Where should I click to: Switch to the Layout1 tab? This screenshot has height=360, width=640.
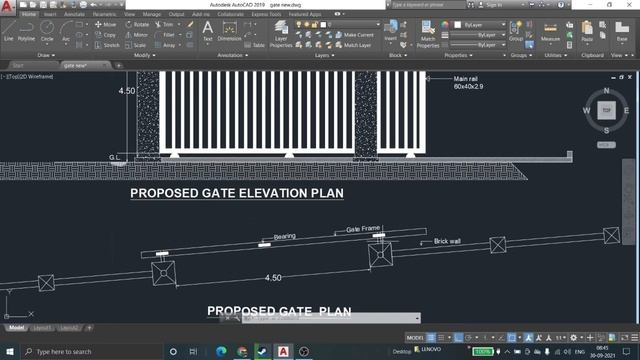42,328
